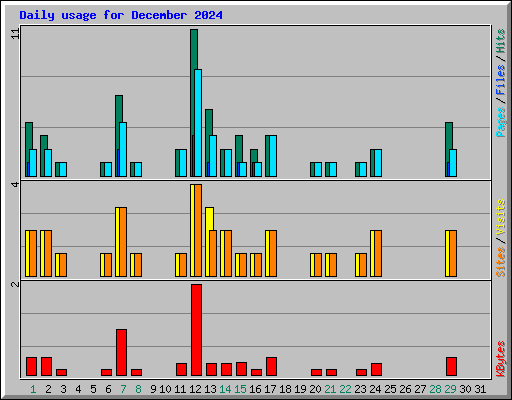Click the 'Hits' legend text
The width and height of the screenshot is (512, 400).
pyautogui.click(x=501, y=41)
